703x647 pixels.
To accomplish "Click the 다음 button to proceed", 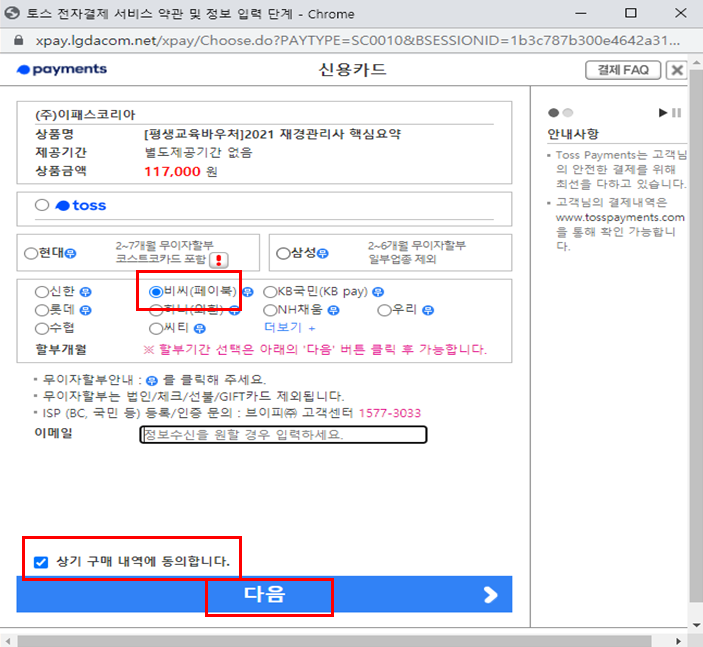I will coord(264,595).
